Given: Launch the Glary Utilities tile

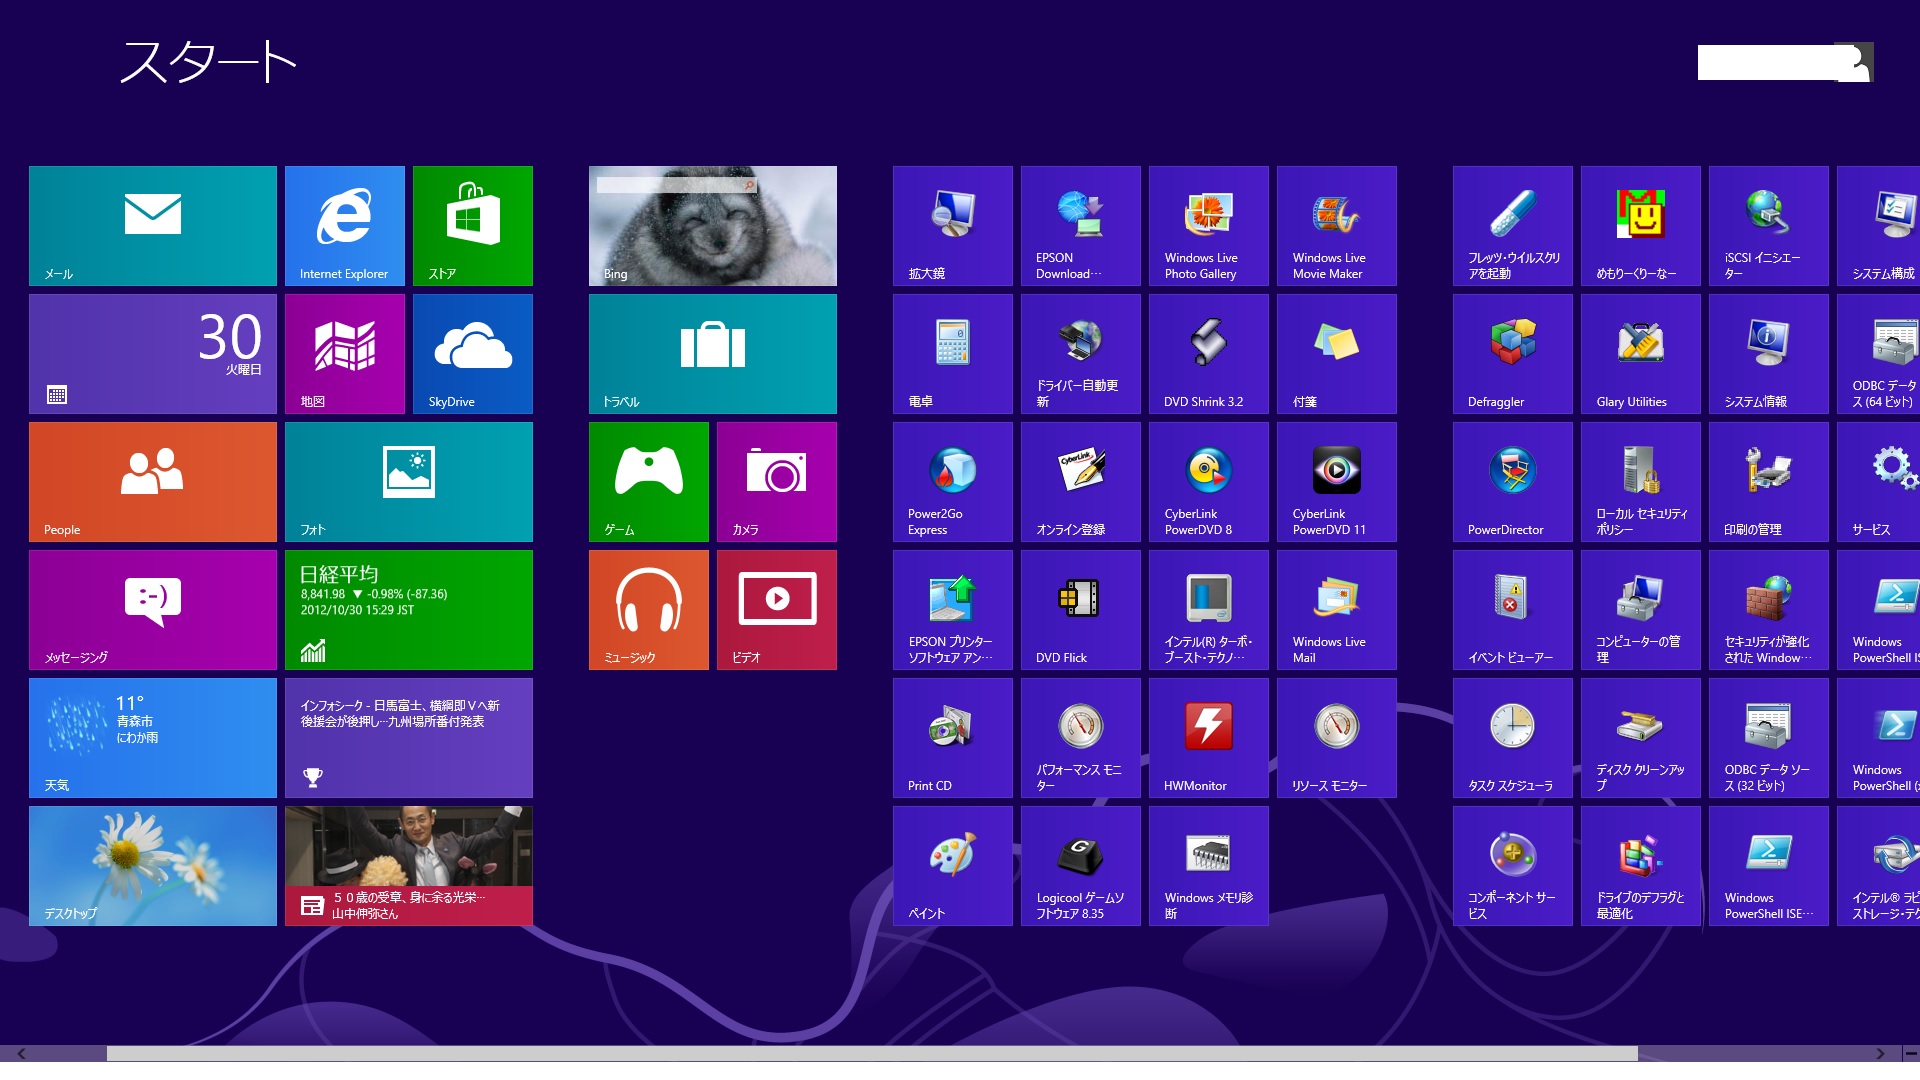Looking at the screenshot, I should (x=1640, y=353).
